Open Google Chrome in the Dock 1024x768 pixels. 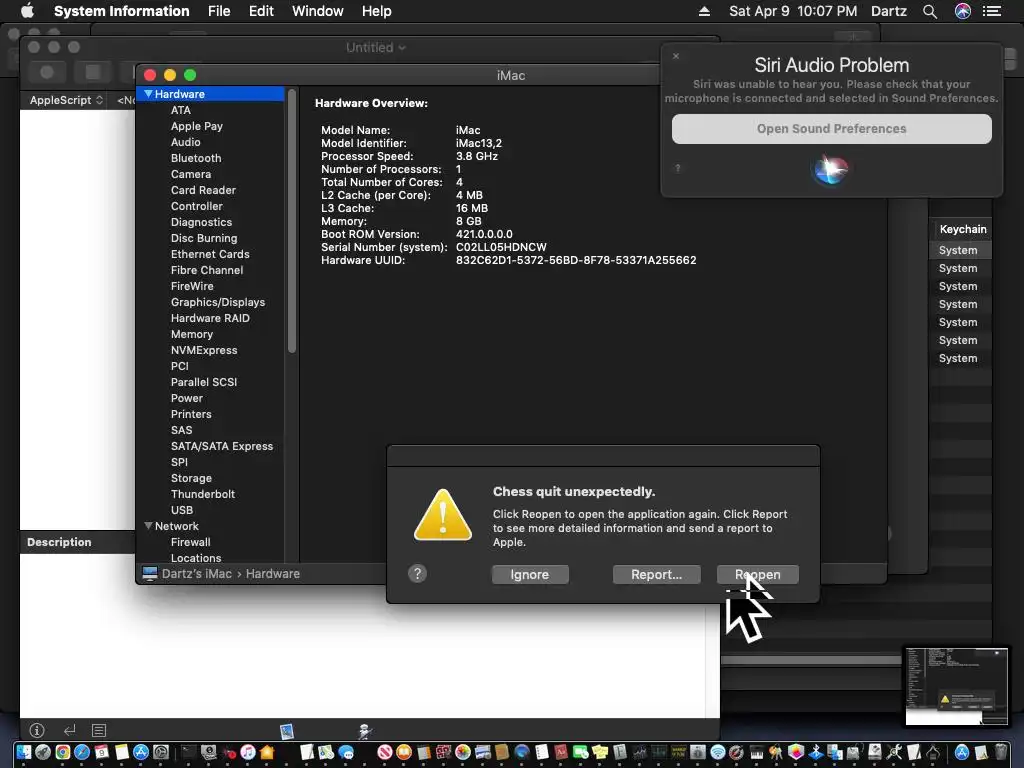[x=63, y=752]
